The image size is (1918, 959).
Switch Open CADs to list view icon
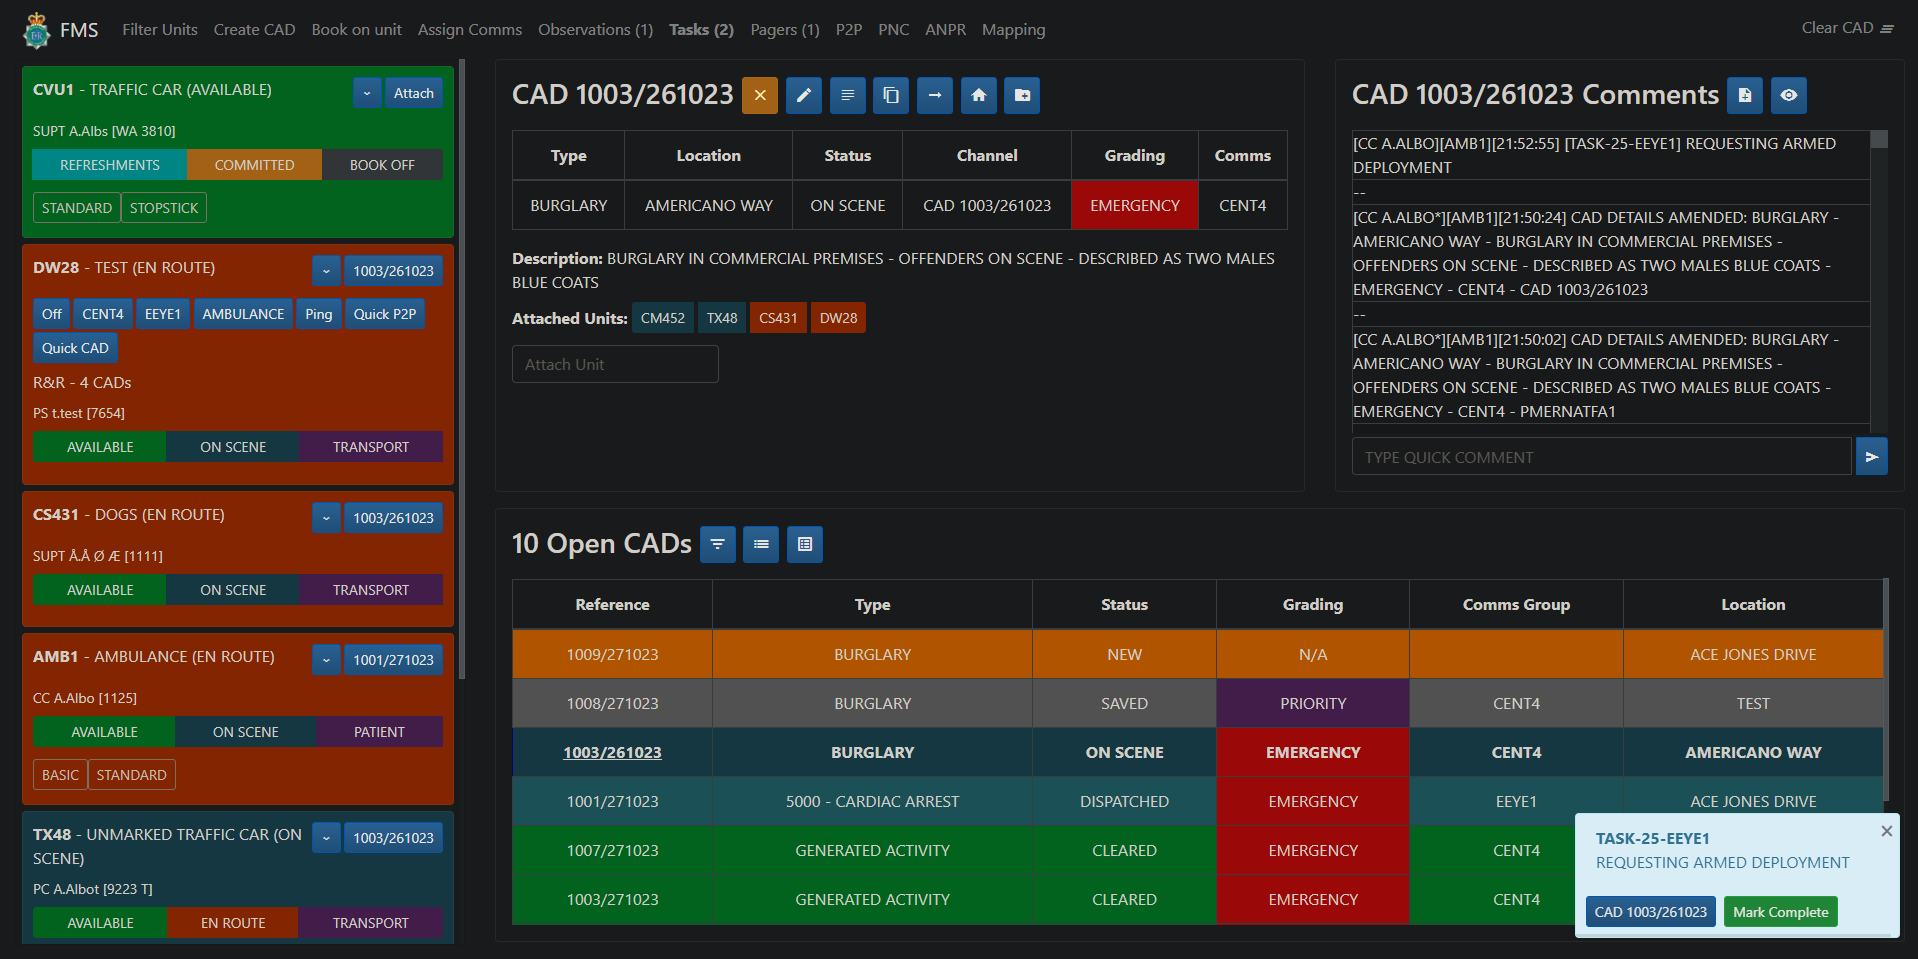pyautogui.click(x=761, y=544)
